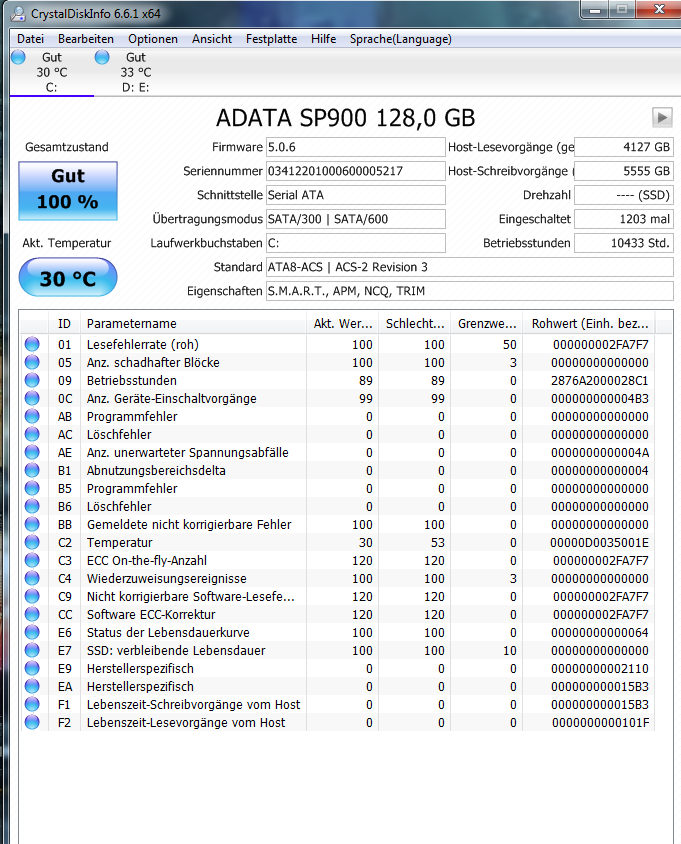This screenshot has height=844, width=681.
Task: Click status orb for Anz. schadhafter Blöcke row
Action: (32, 362)
